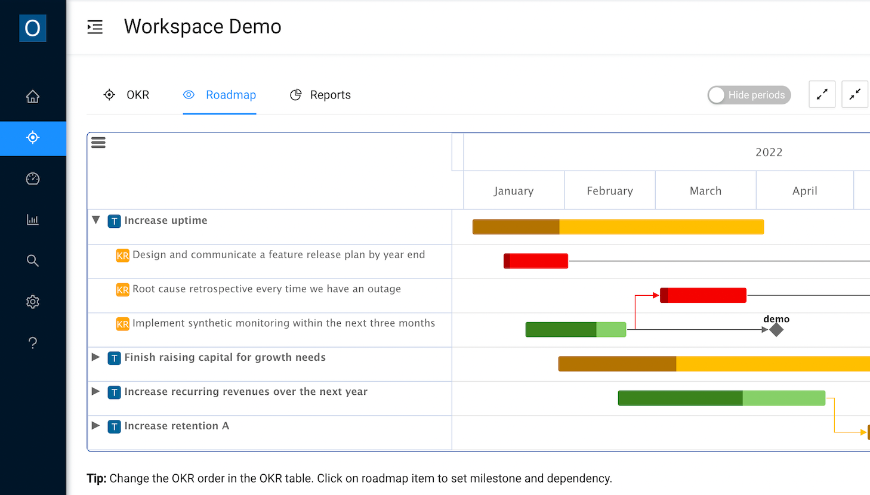
Task: Open the Home page from sidebar
Action: [33, 97]
